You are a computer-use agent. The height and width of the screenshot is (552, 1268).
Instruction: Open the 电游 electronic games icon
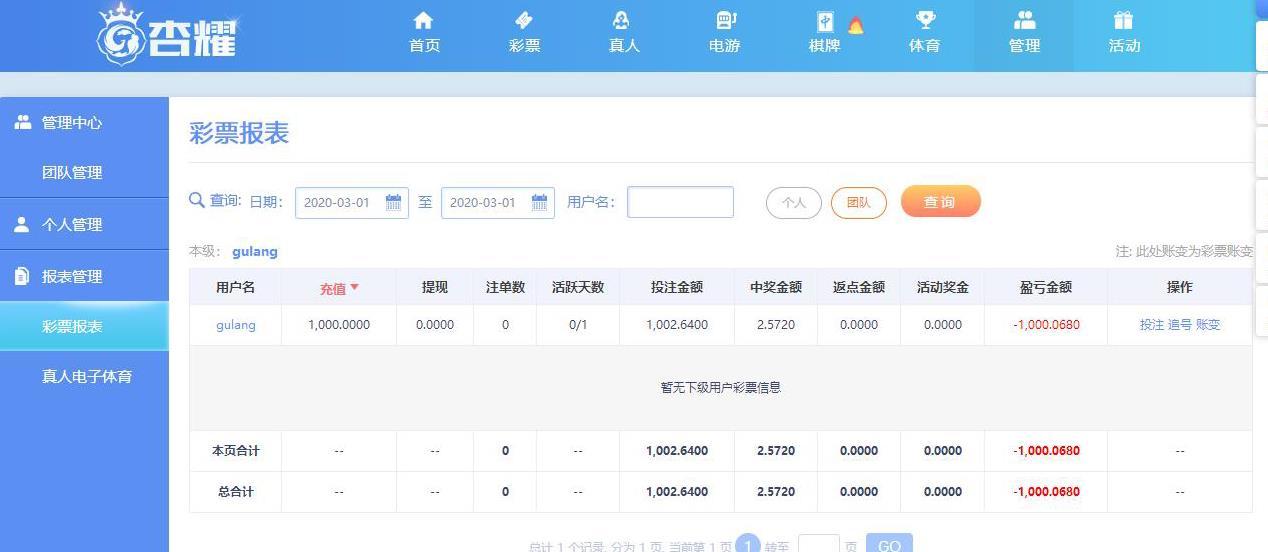pos(725,21)
